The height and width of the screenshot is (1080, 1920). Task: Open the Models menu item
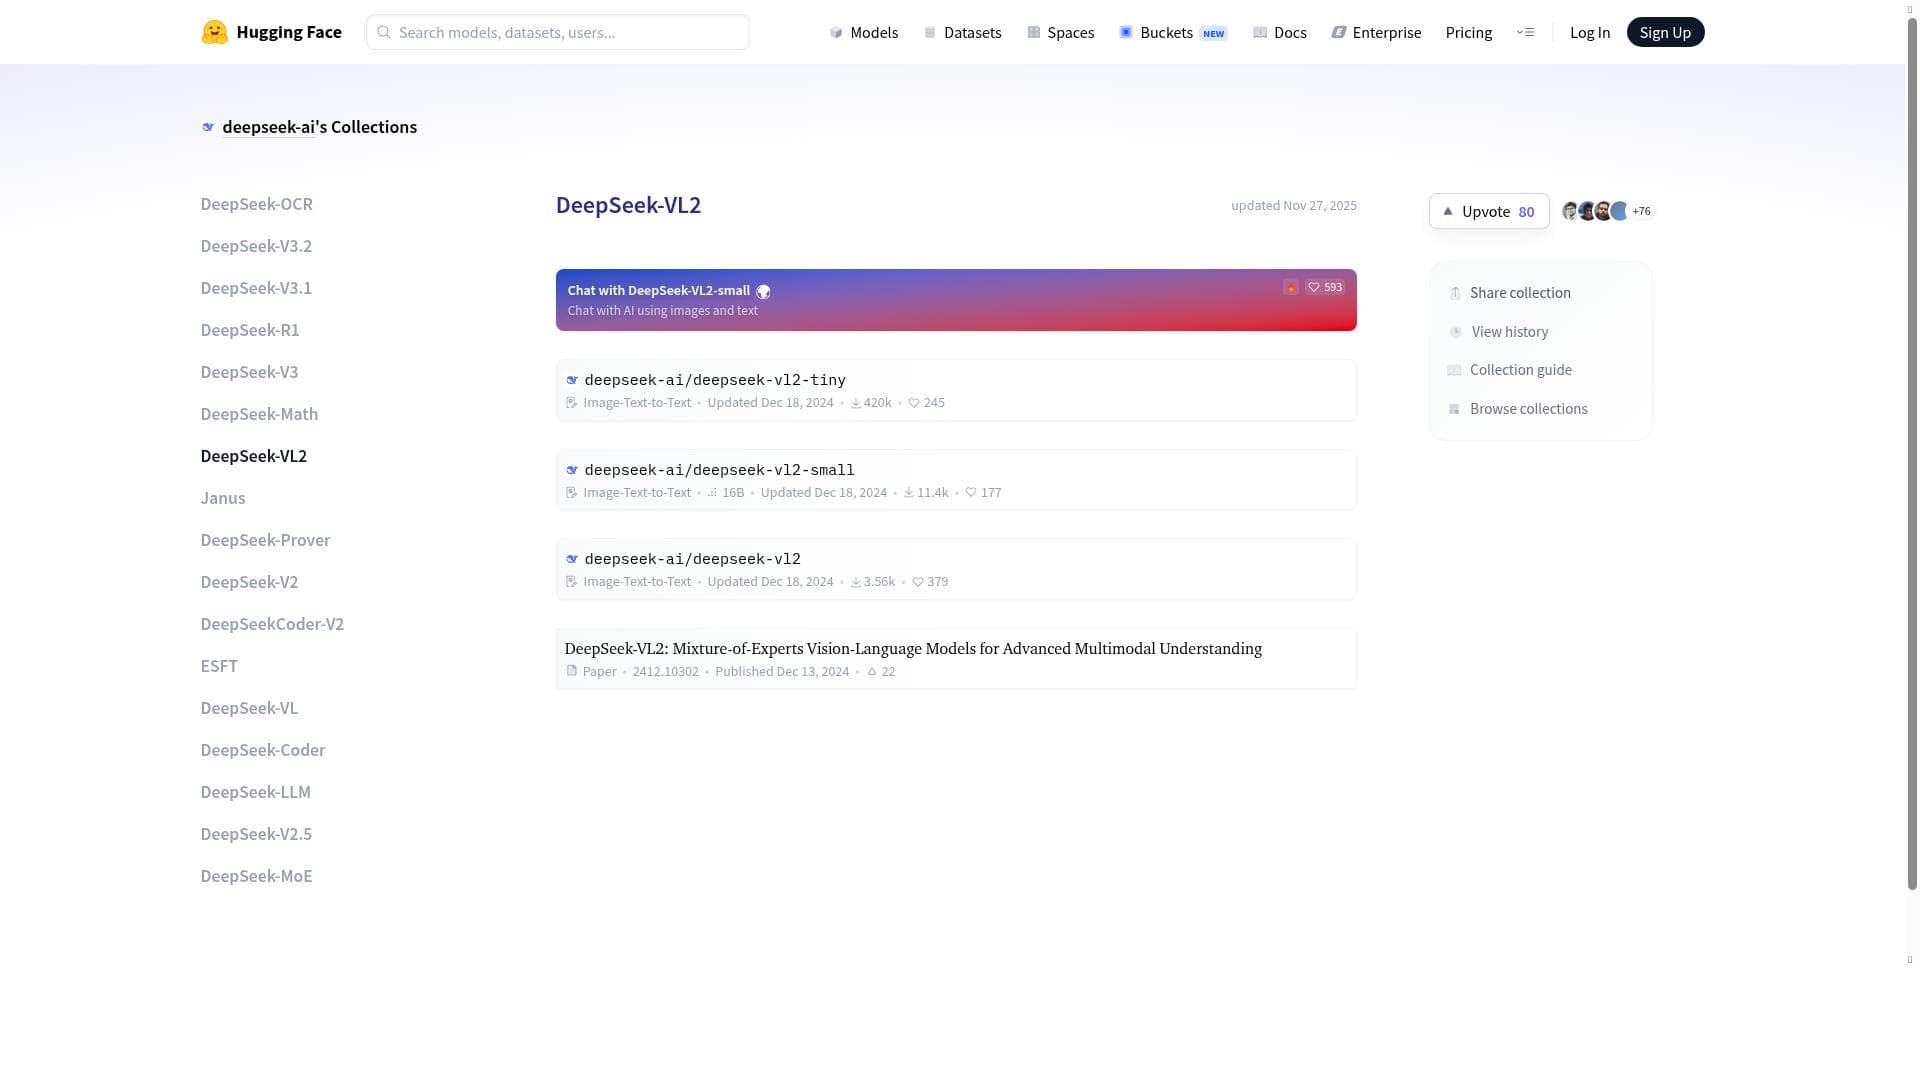(864, 33)
